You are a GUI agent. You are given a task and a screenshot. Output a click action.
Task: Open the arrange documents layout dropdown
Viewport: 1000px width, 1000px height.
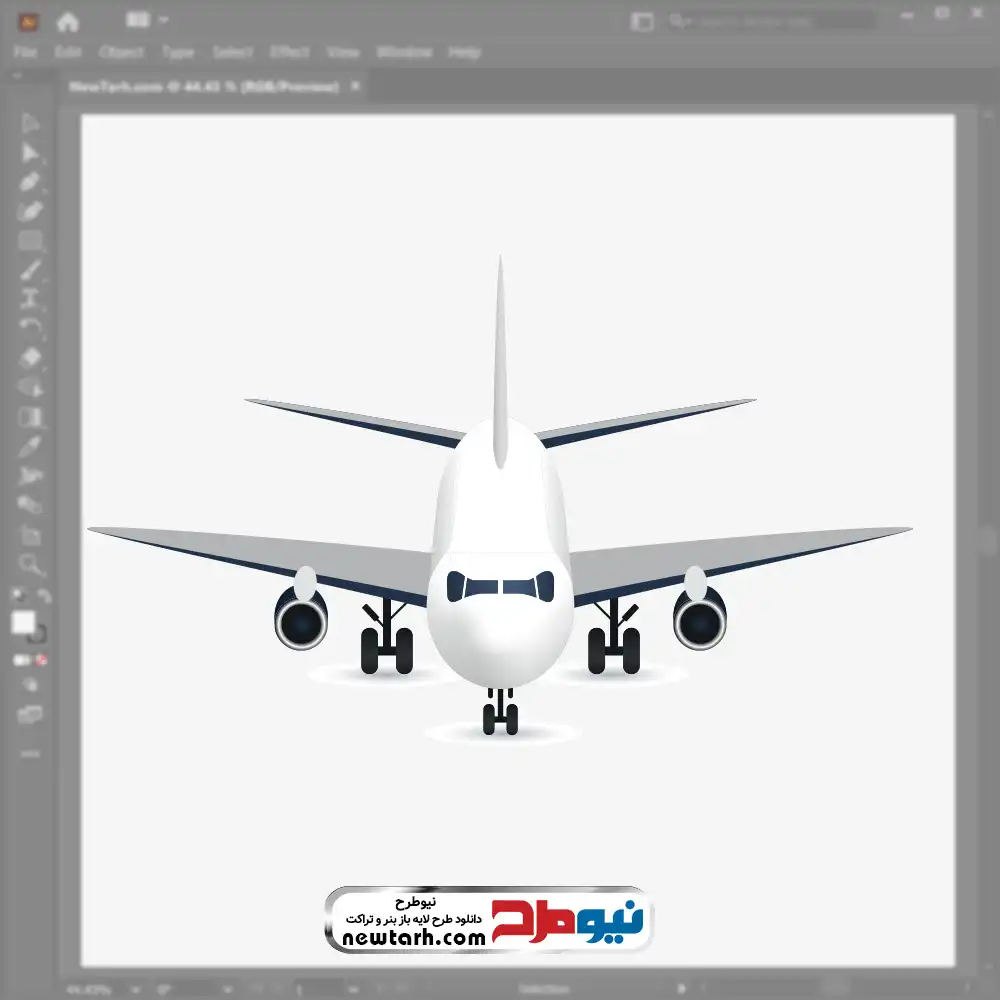(x=147, y=20)
